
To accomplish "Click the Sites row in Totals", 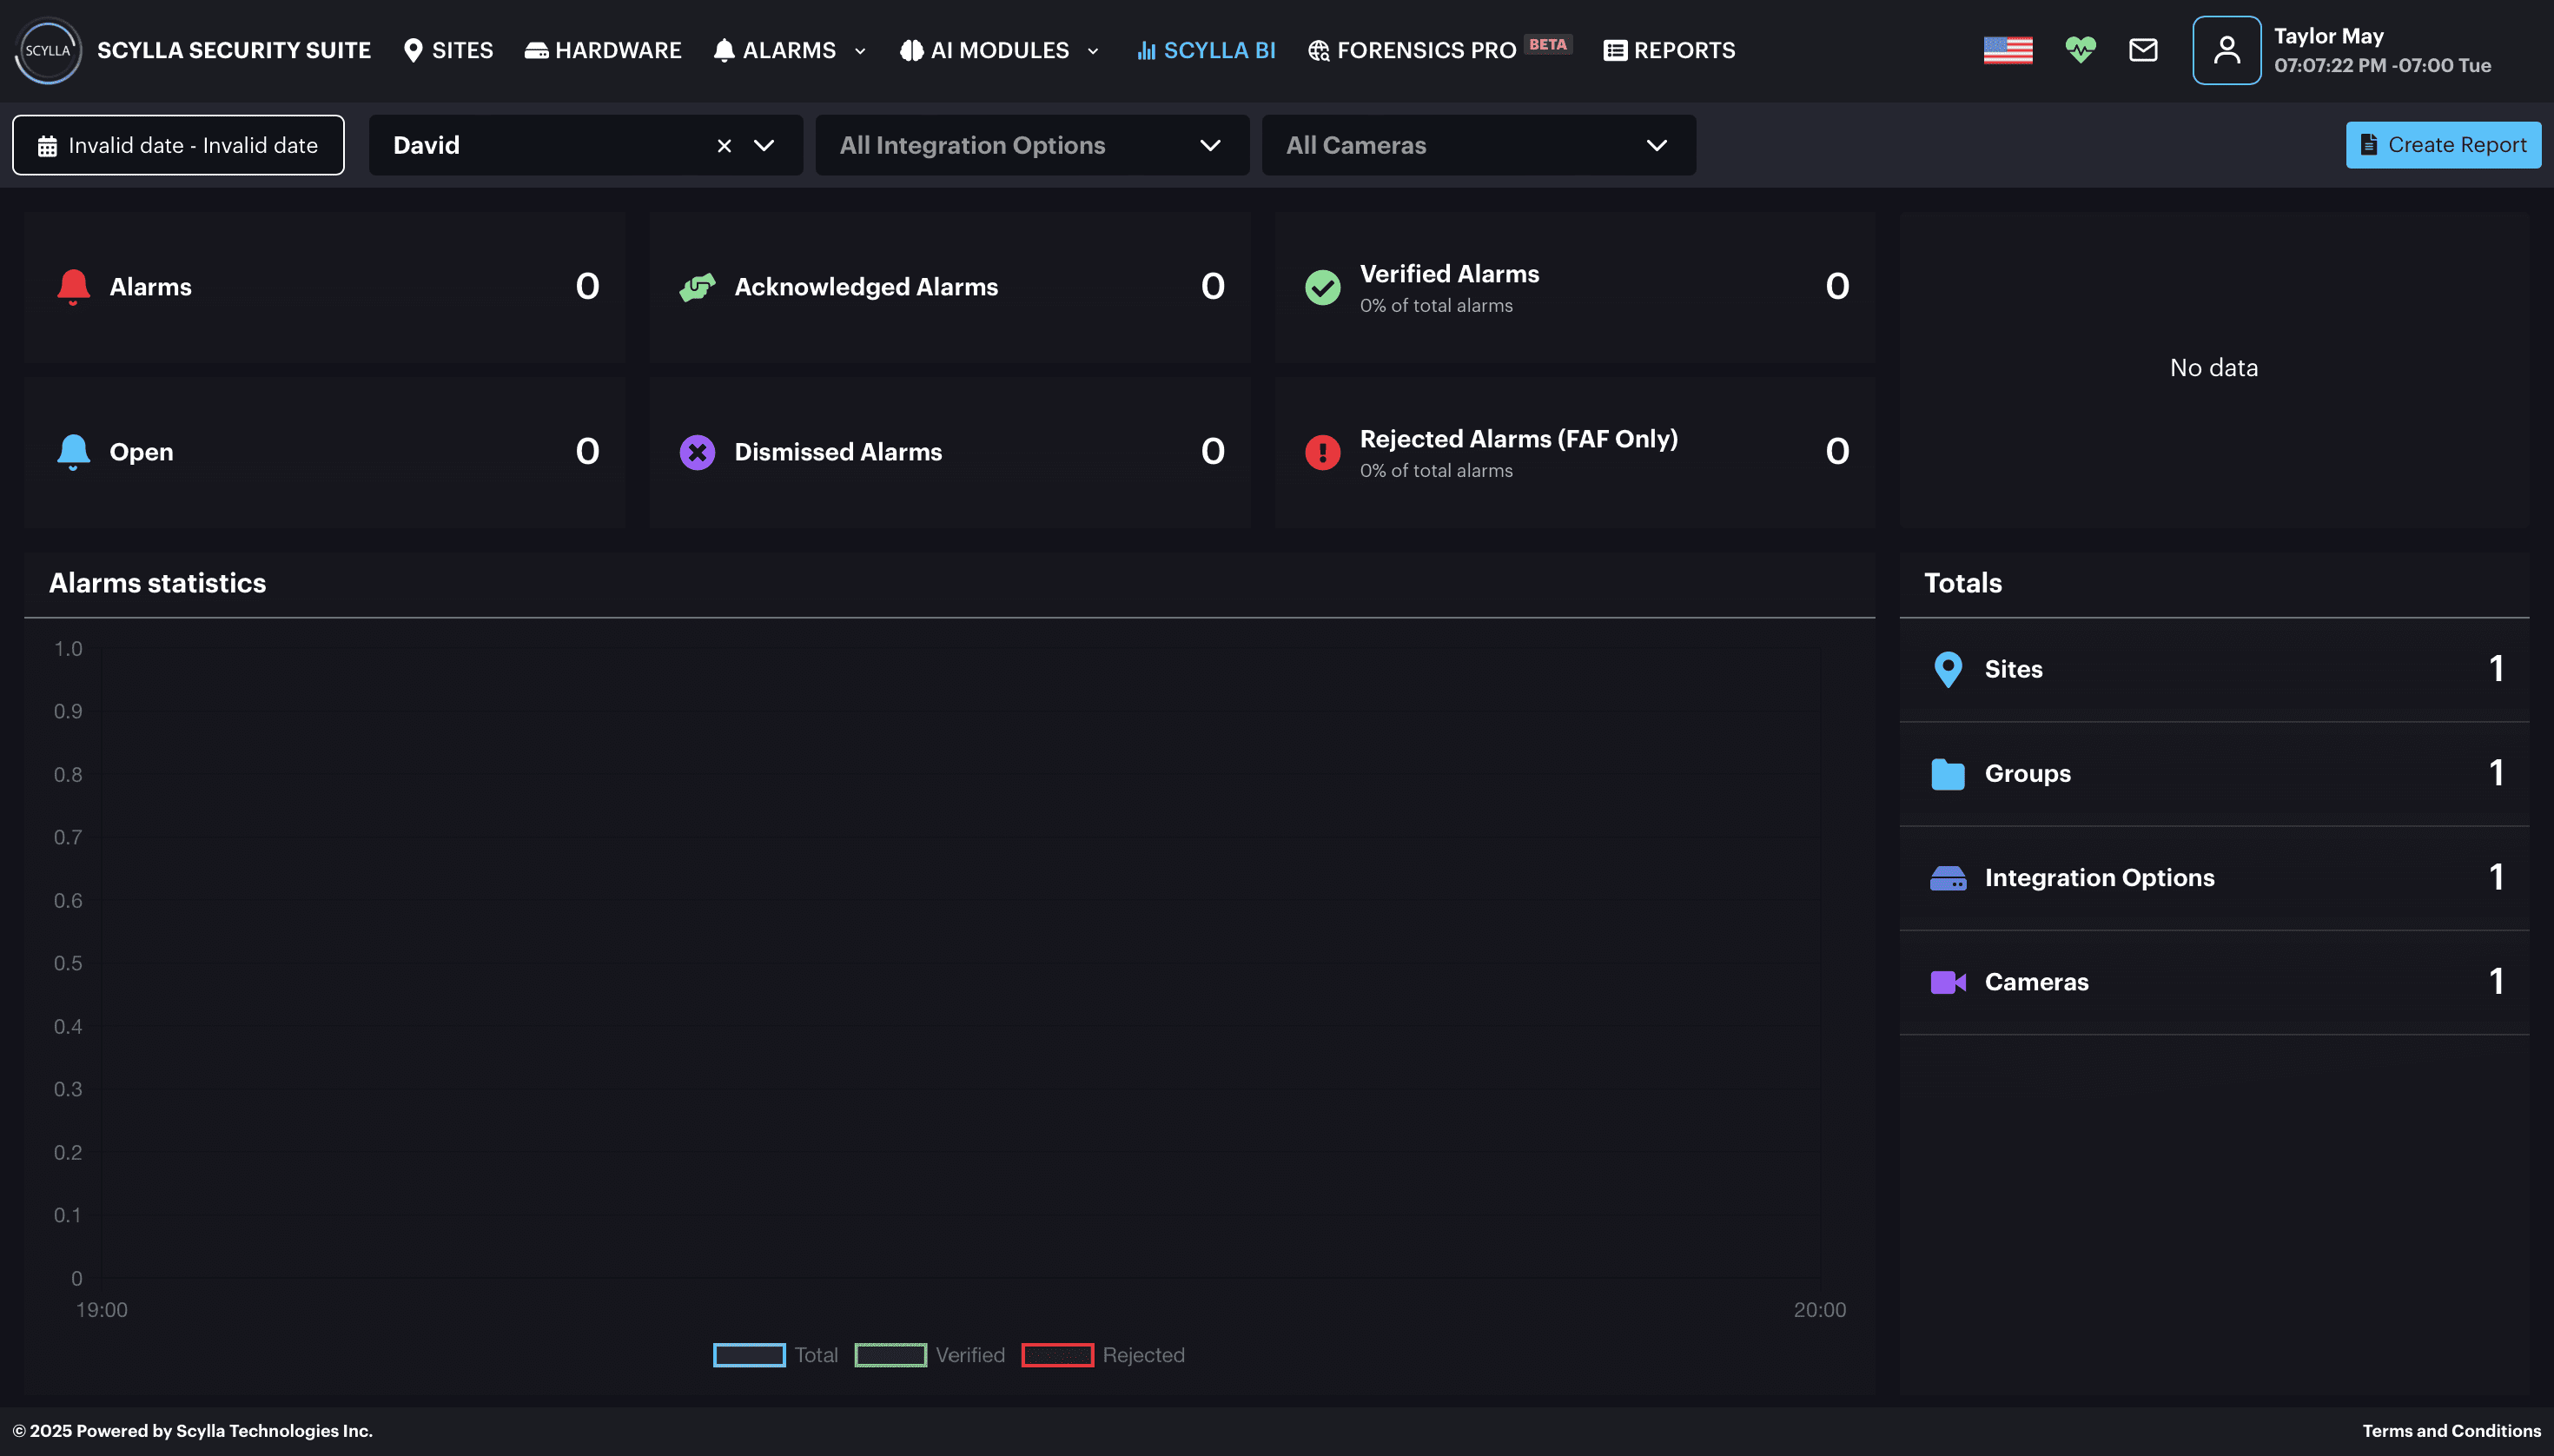I will coord(2214,670).
